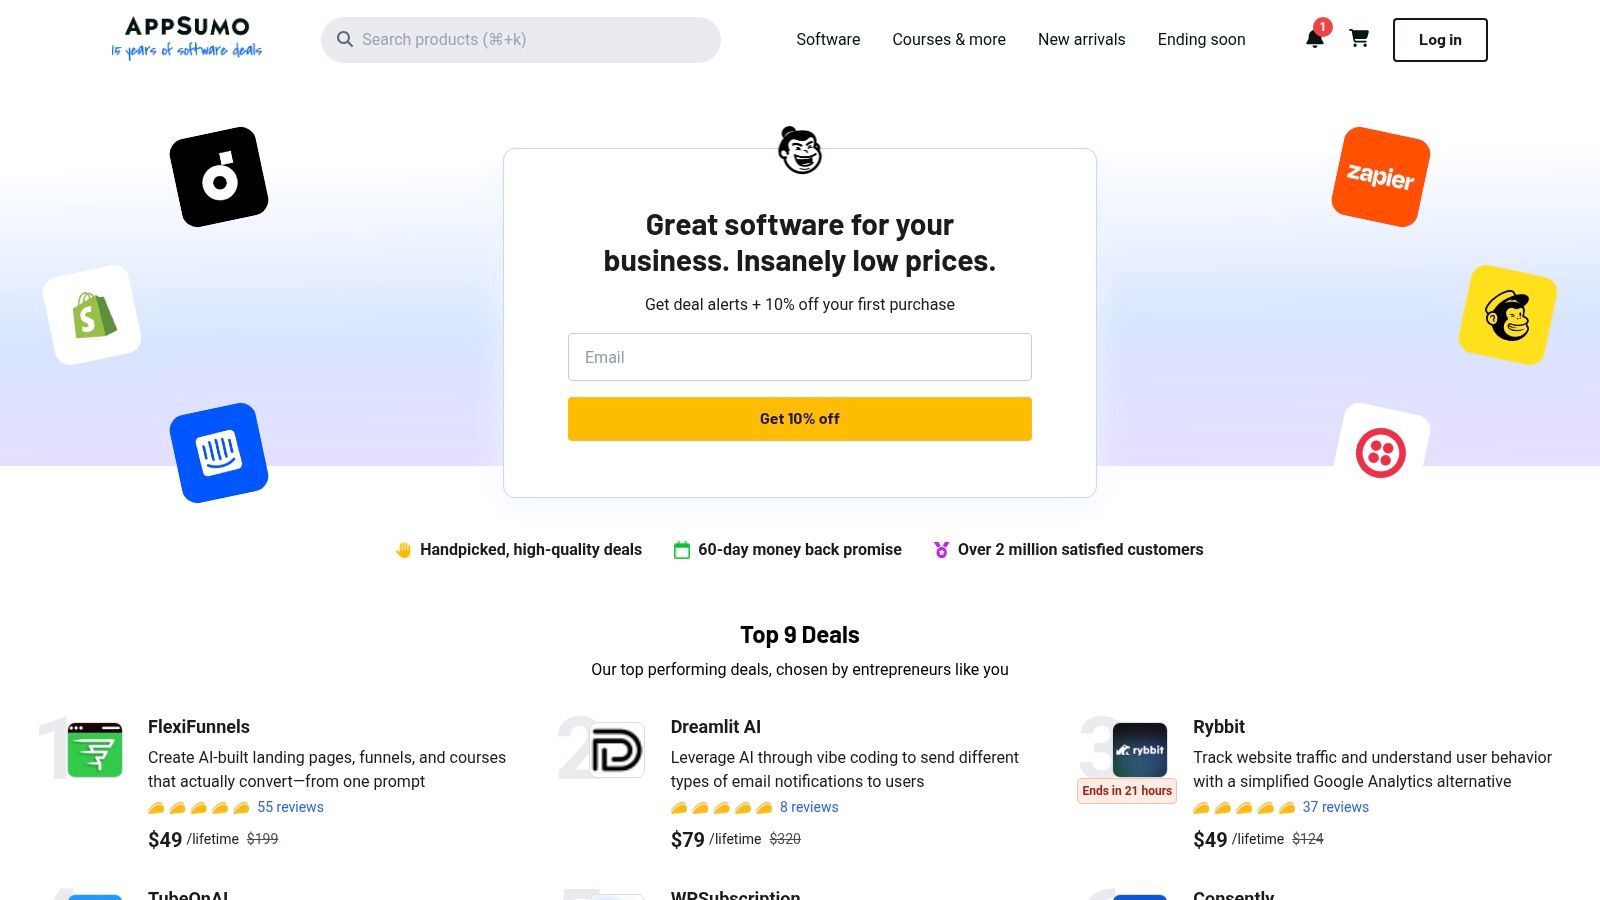This screenshot has width=1600, height=900.
Task: Click the red Twilio icon
Action: tap(1381, 452)
